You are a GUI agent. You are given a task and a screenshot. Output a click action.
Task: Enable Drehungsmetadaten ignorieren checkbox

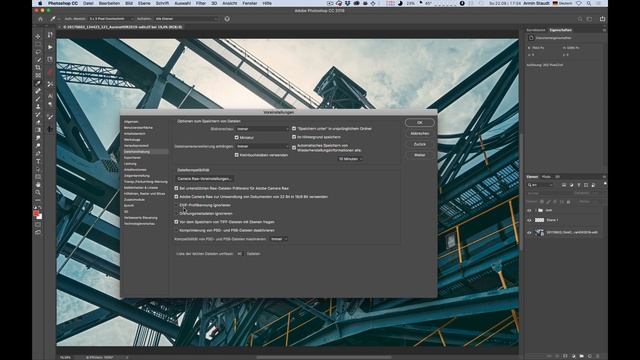[x=176, y=213]
